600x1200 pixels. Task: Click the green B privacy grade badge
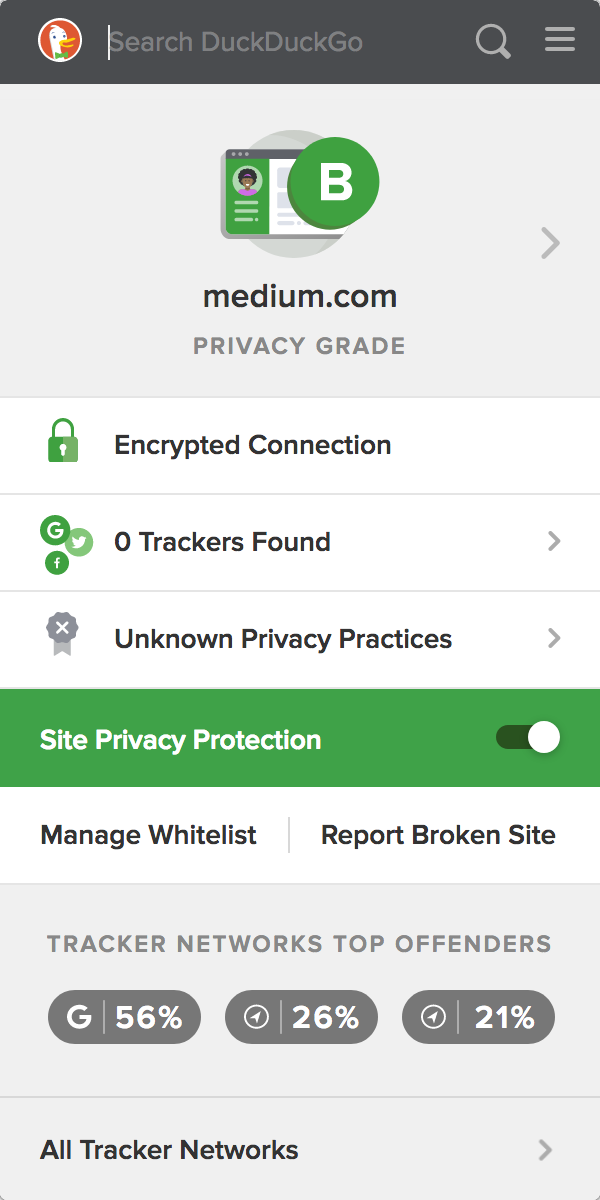334,183
